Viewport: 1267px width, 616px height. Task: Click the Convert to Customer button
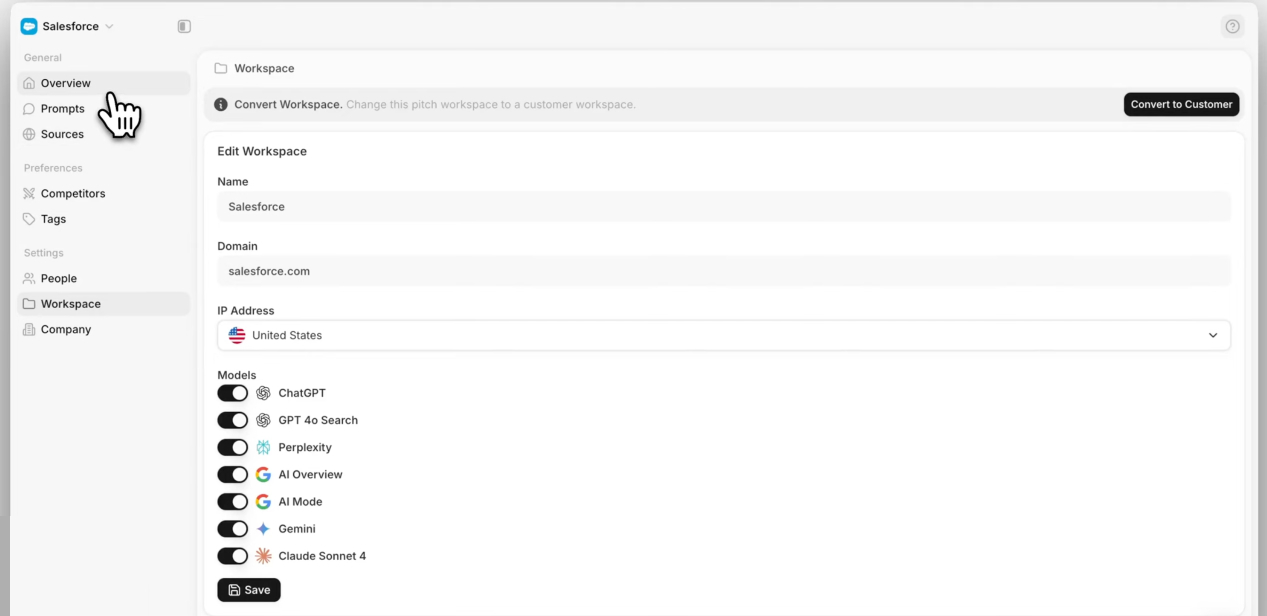click(x=1181, y=104)
